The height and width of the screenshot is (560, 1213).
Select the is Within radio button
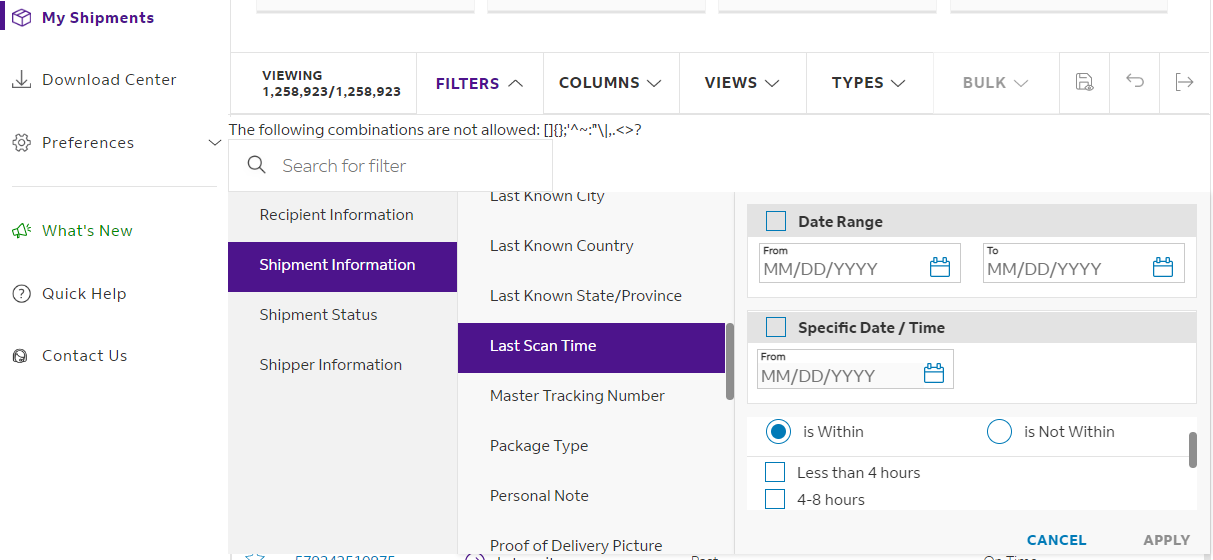click(x=779, y=432)
